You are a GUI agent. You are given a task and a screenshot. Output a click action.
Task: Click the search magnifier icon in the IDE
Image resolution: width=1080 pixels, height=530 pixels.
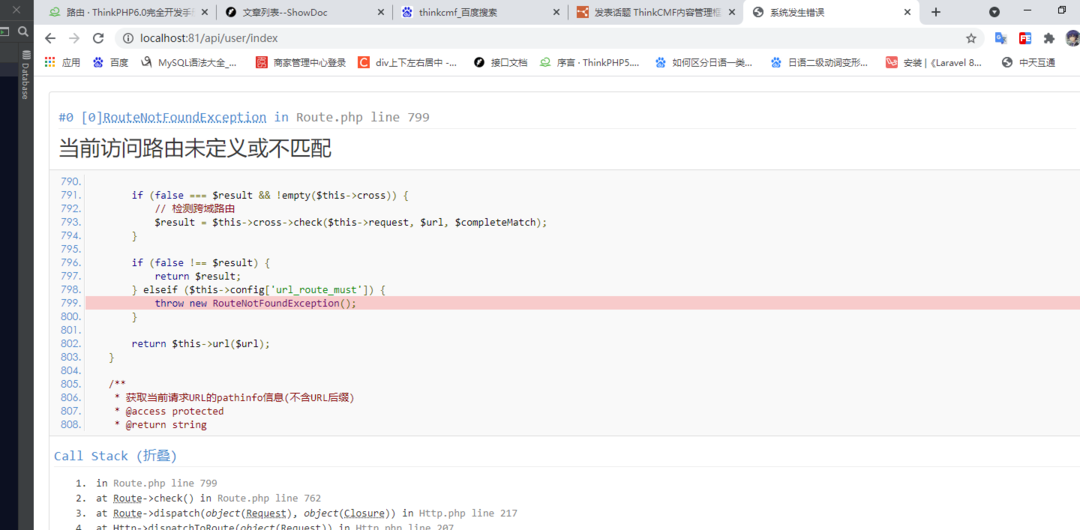coord(23,31)
